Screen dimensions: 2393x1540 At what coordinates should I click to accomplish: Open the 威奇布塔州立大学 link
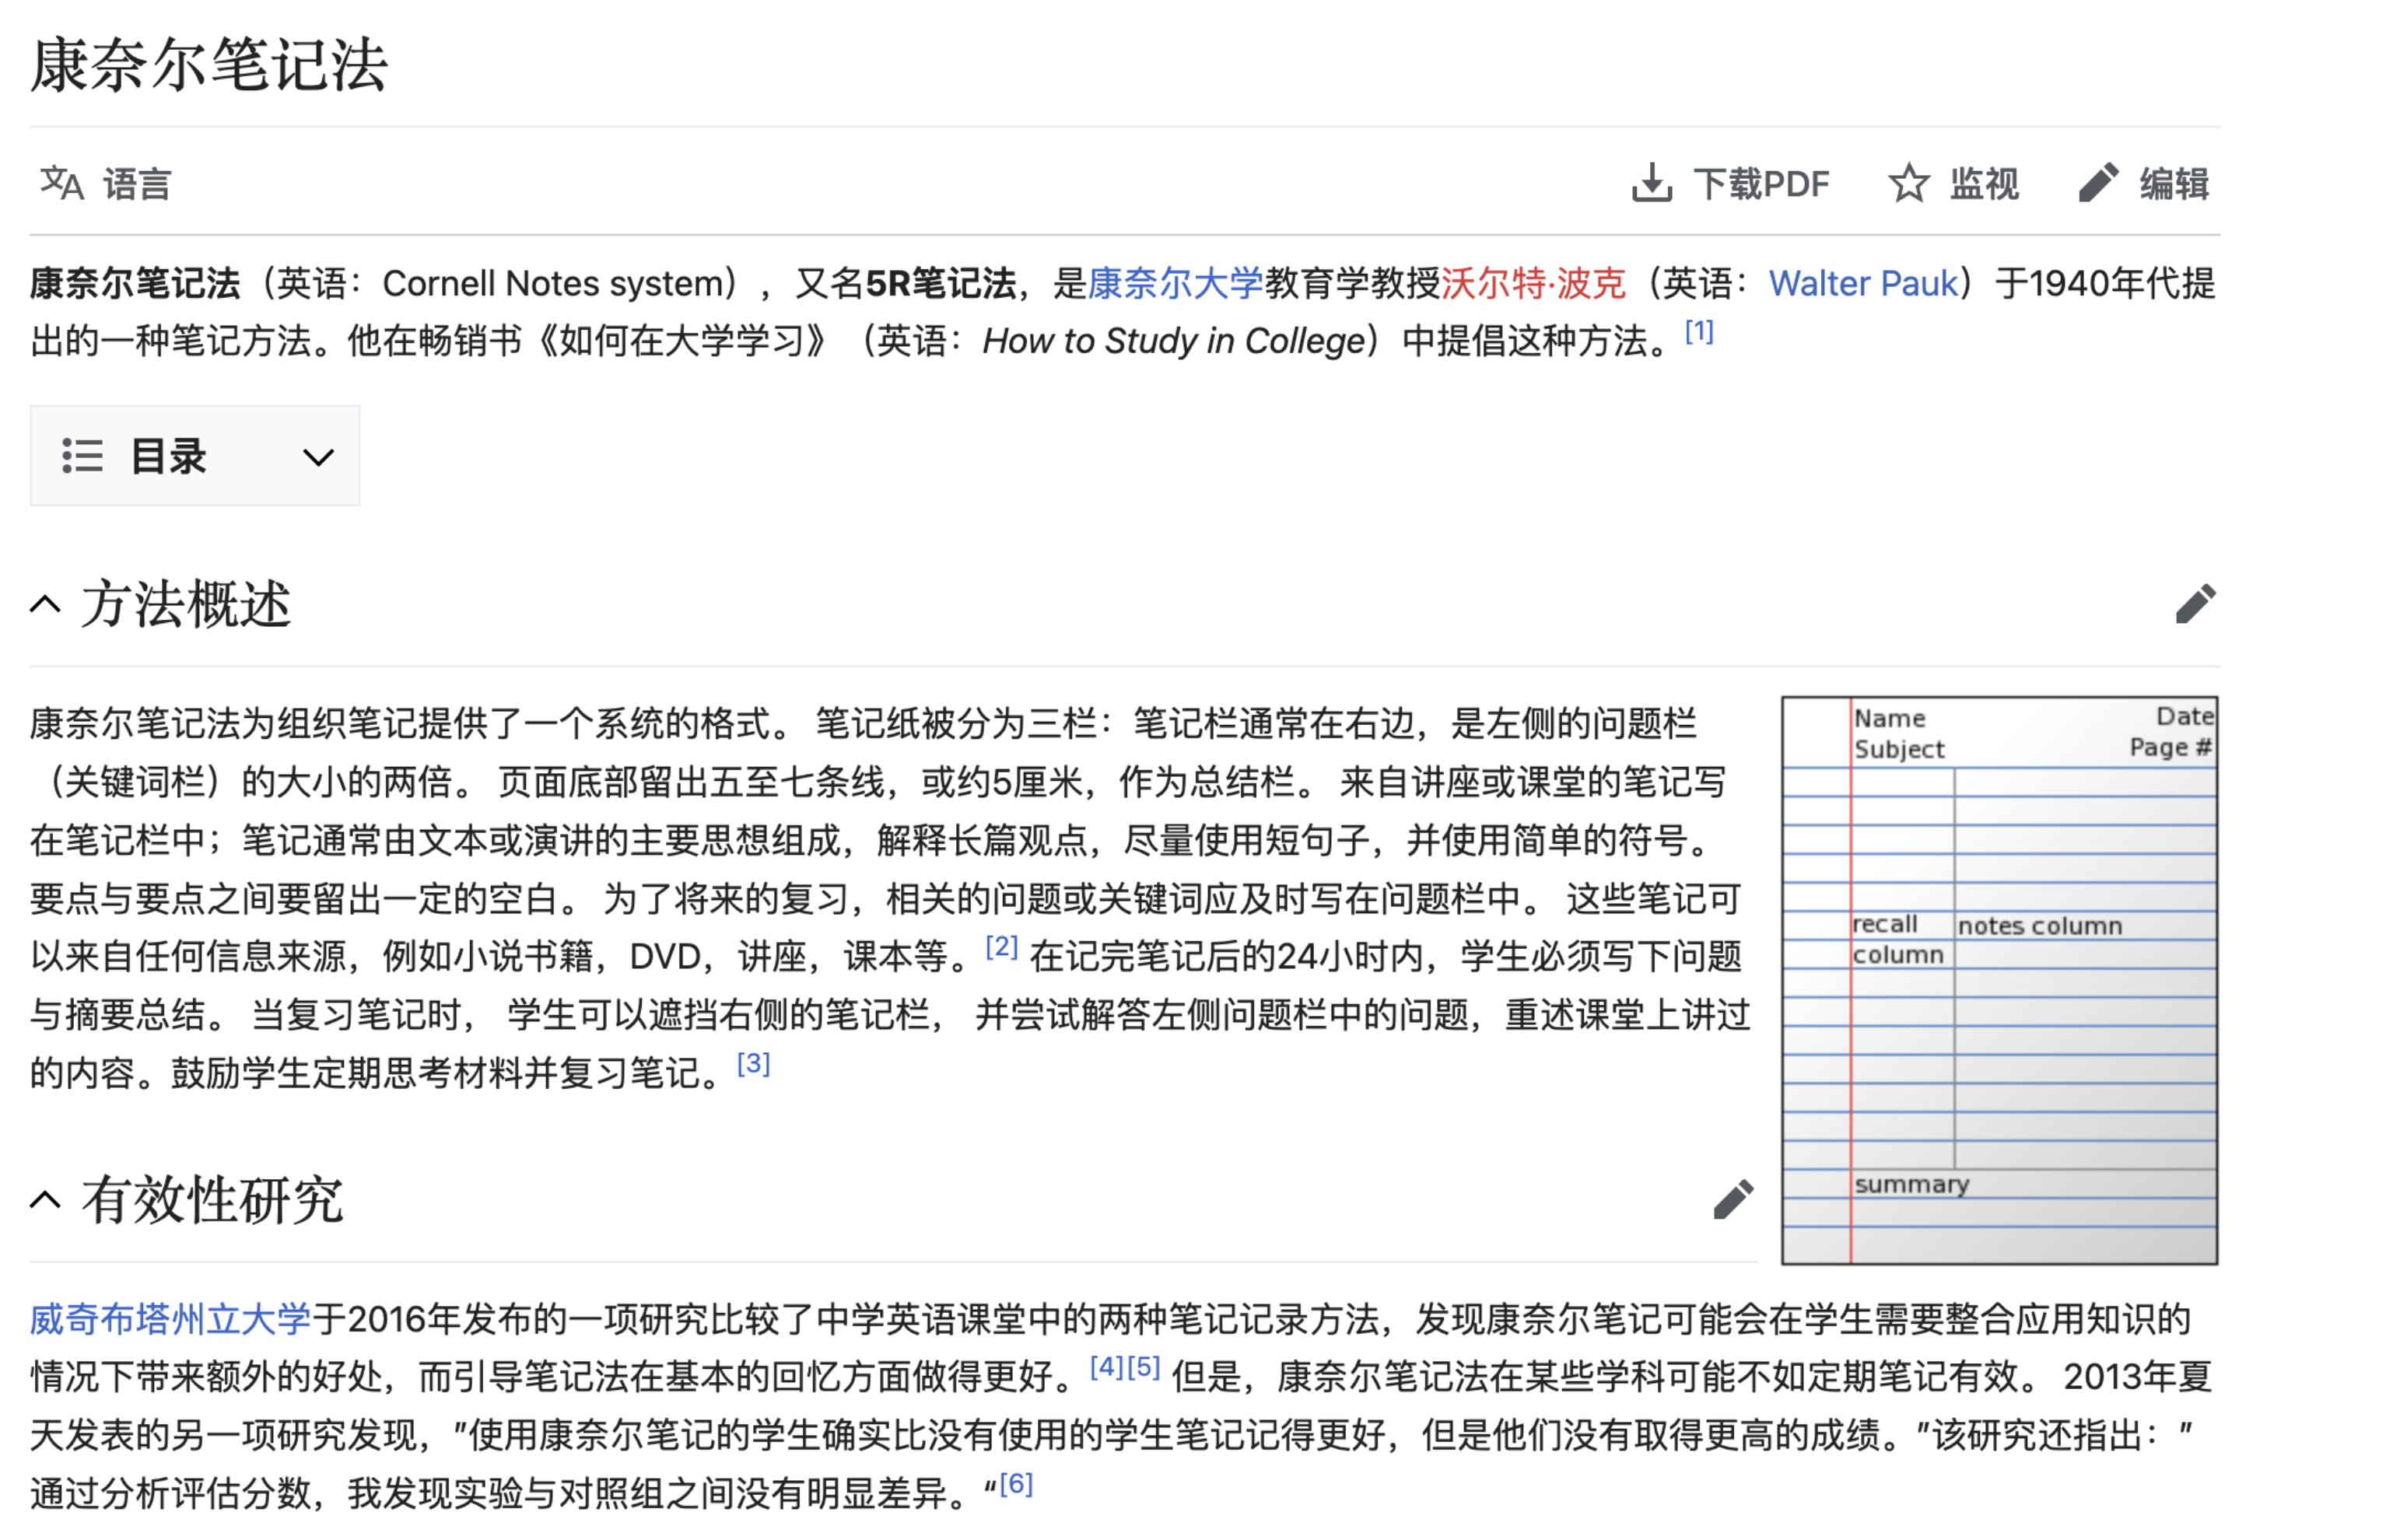[170, 1318]
